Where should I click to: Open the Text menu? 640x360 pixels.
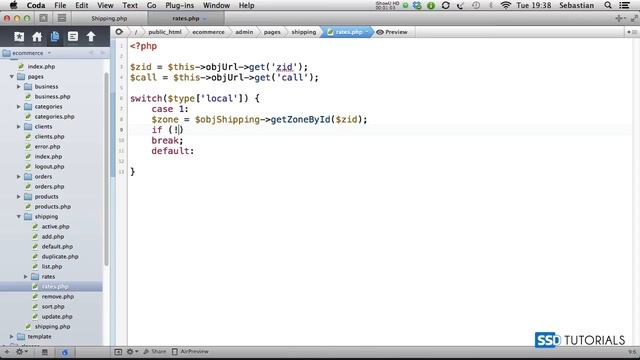[130, 5]
